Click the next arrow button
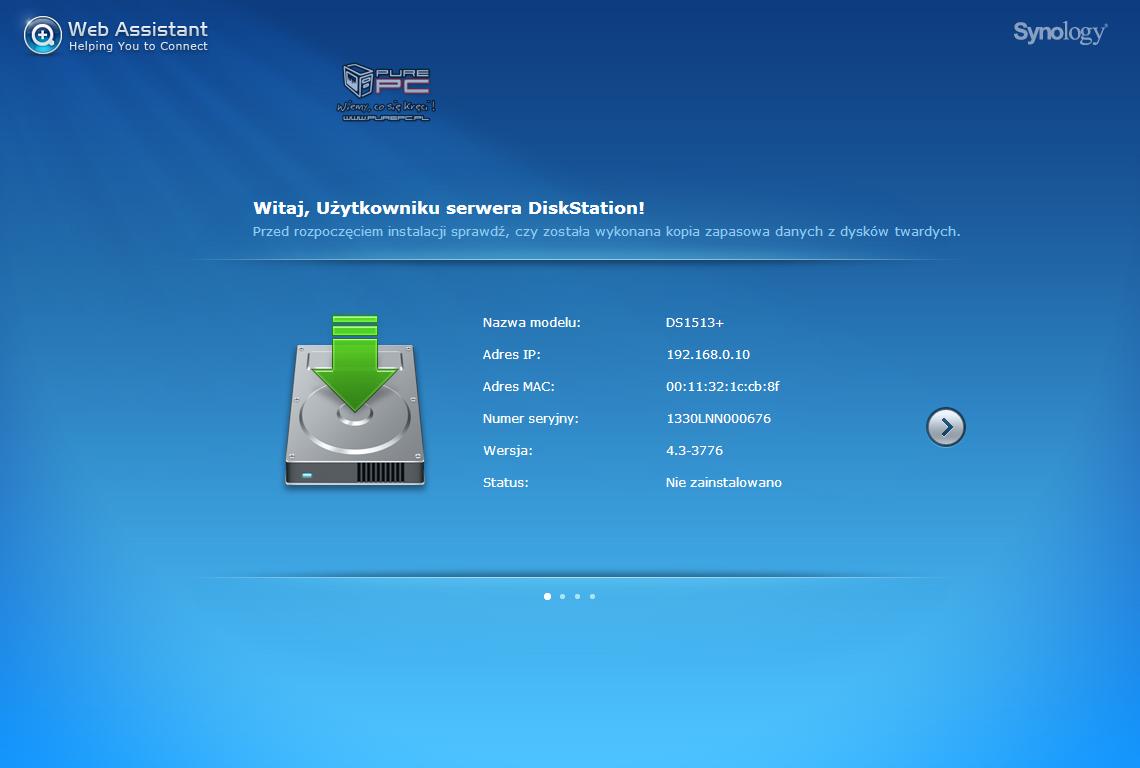Screen dimensions: 1140x768 945,427
